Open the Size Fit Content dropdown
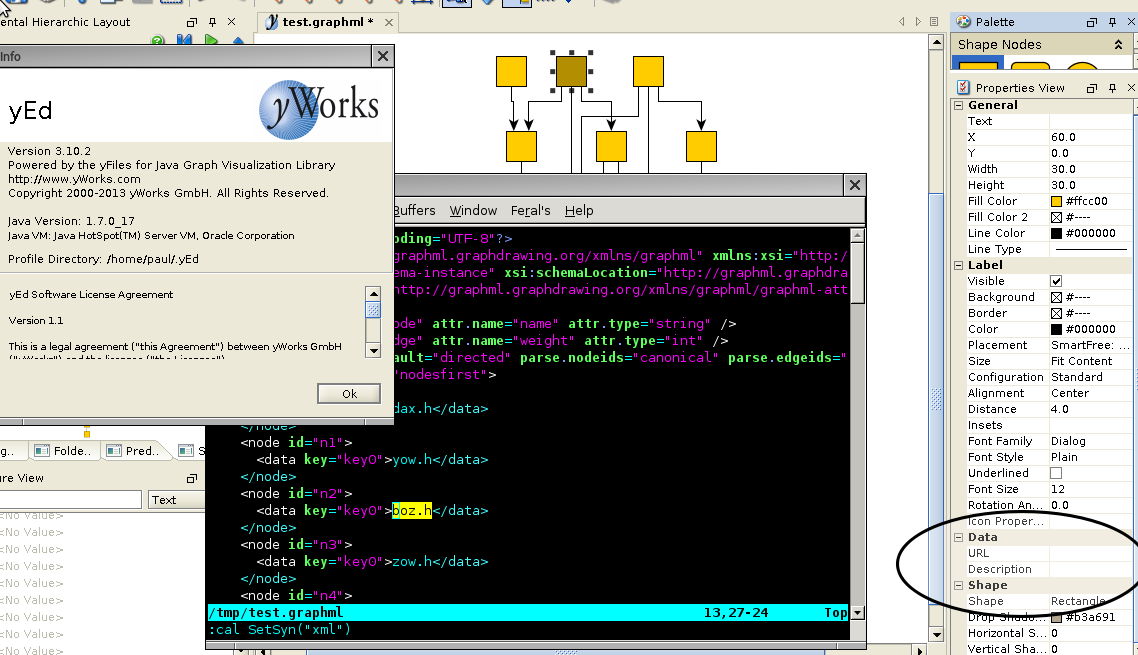The width and height of the screenshot is (1138, 655). (x=1090, y=361)
